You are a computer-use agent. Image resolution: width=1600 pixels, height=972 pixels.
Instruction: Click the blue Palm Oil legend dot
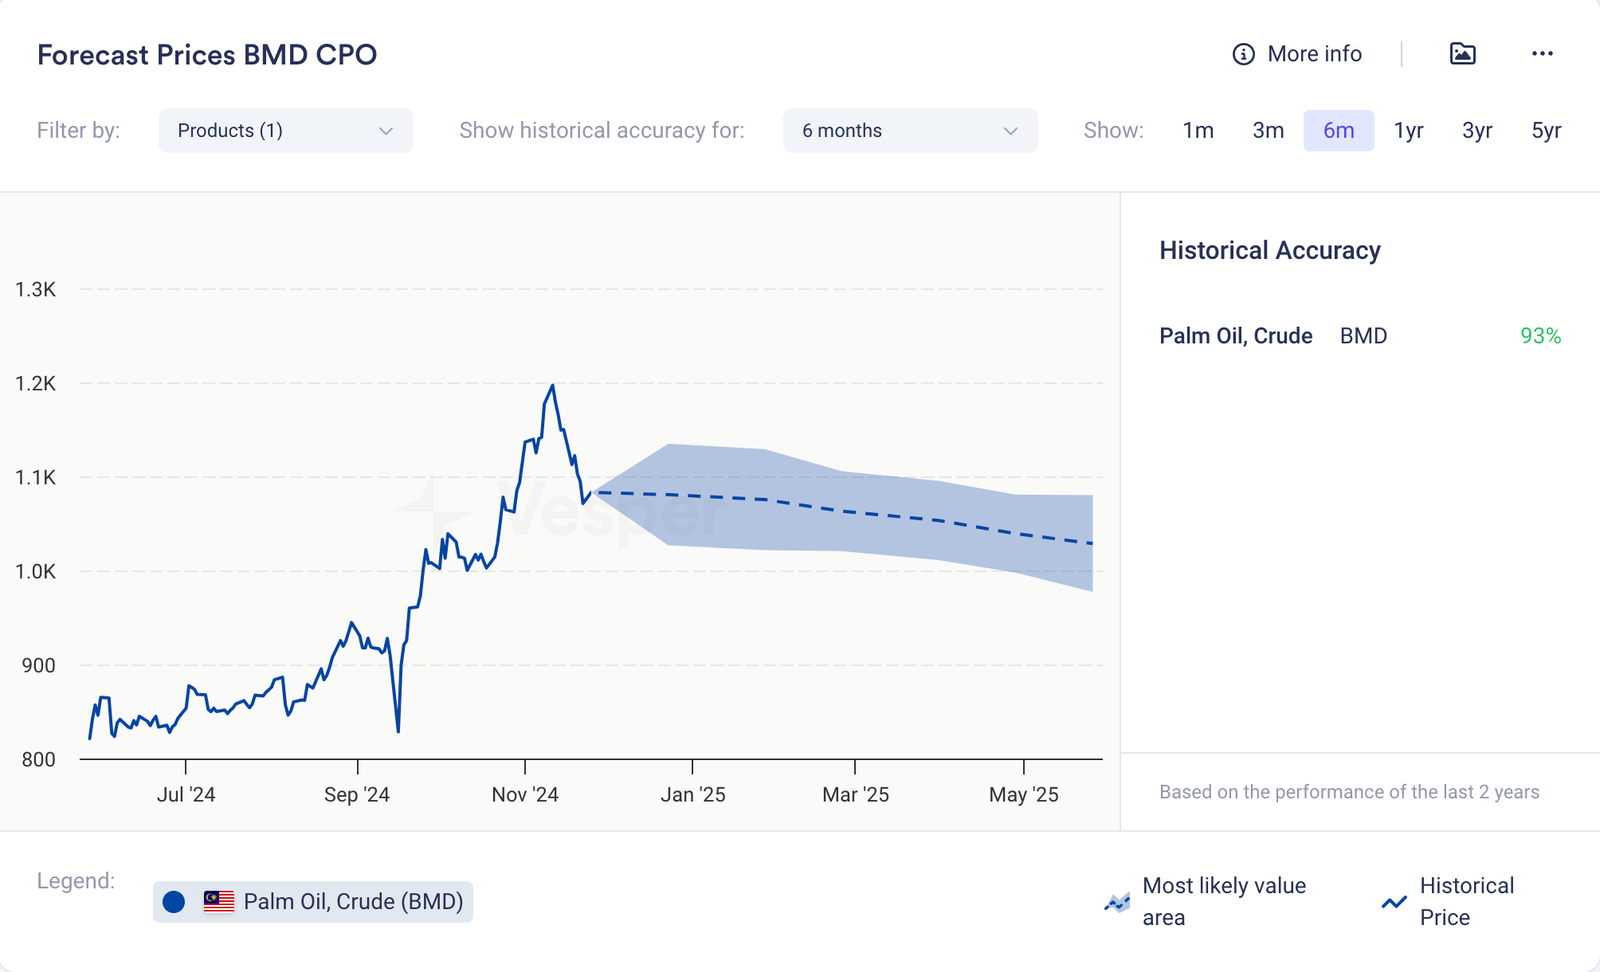tap(174, 902)
